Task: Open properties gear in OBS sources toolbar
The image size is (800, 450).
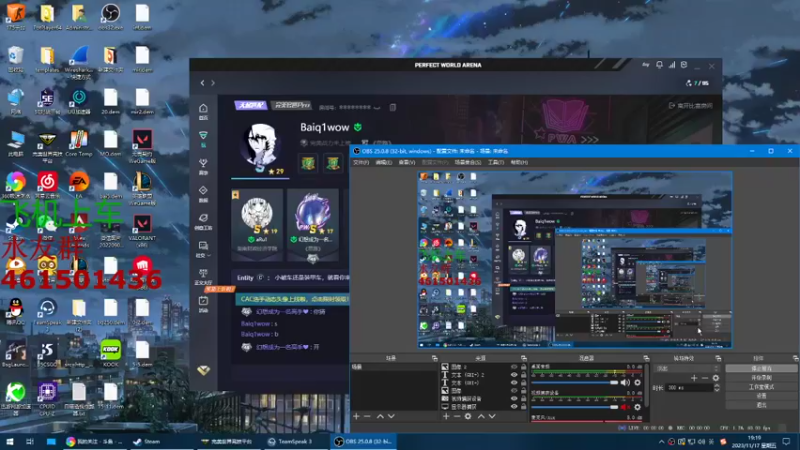Action: tap(468, 416)
